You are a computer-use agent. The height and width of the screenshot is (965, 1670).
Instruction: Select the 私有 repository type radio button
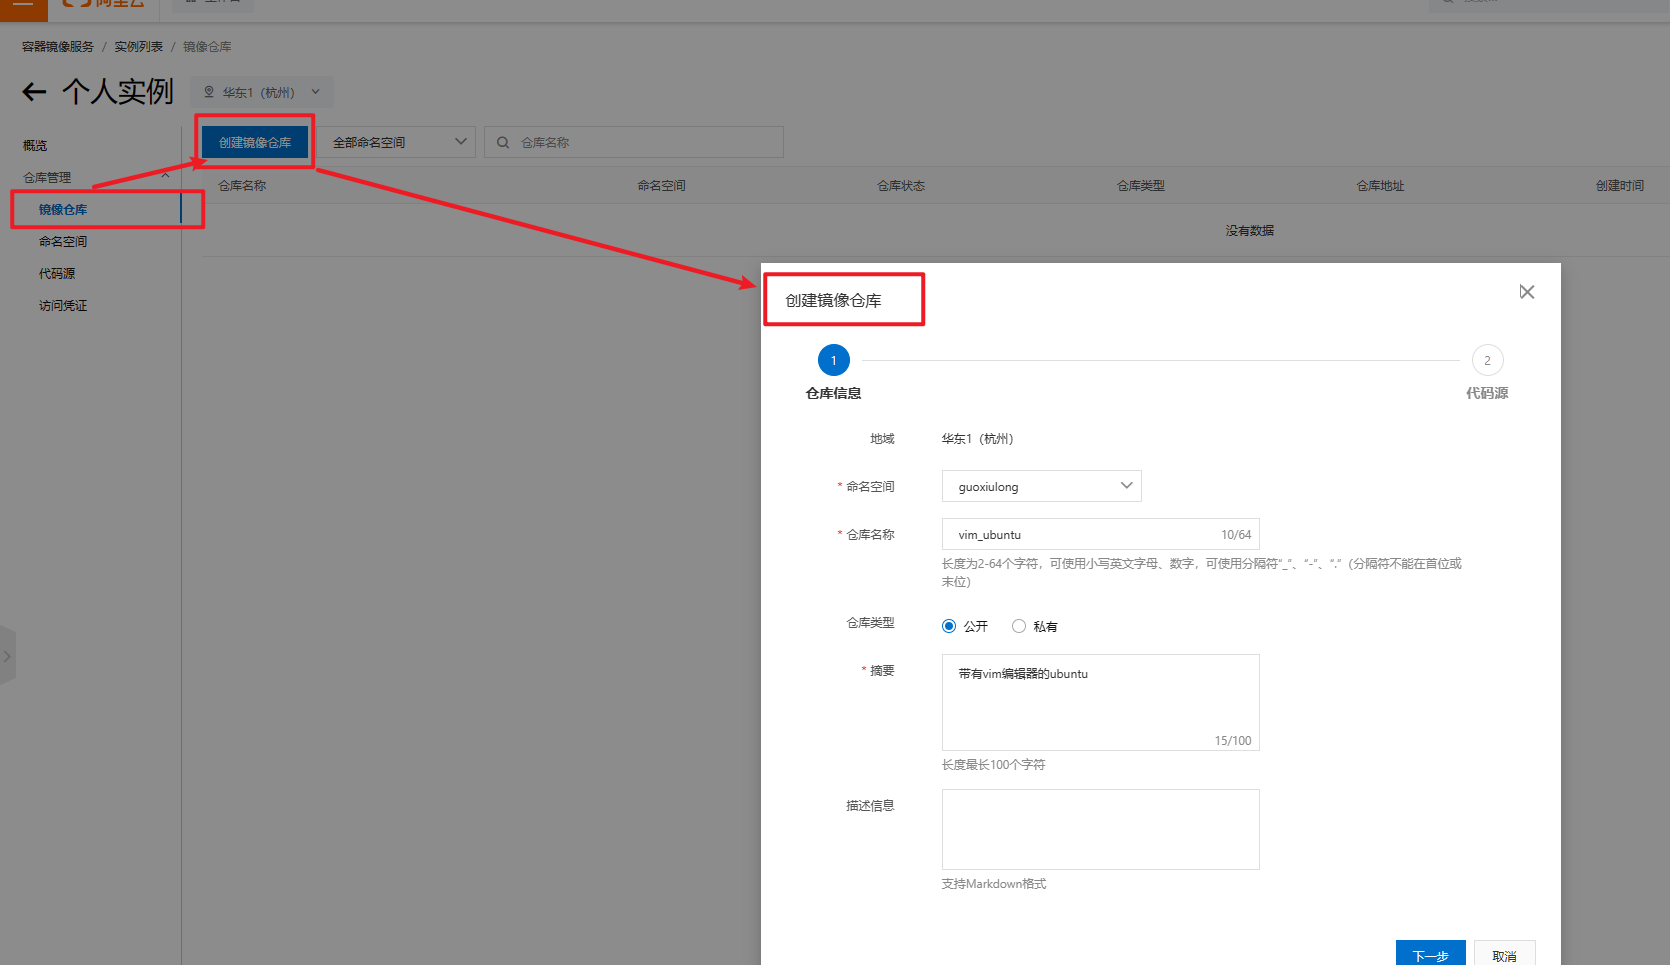[1019, 626]
